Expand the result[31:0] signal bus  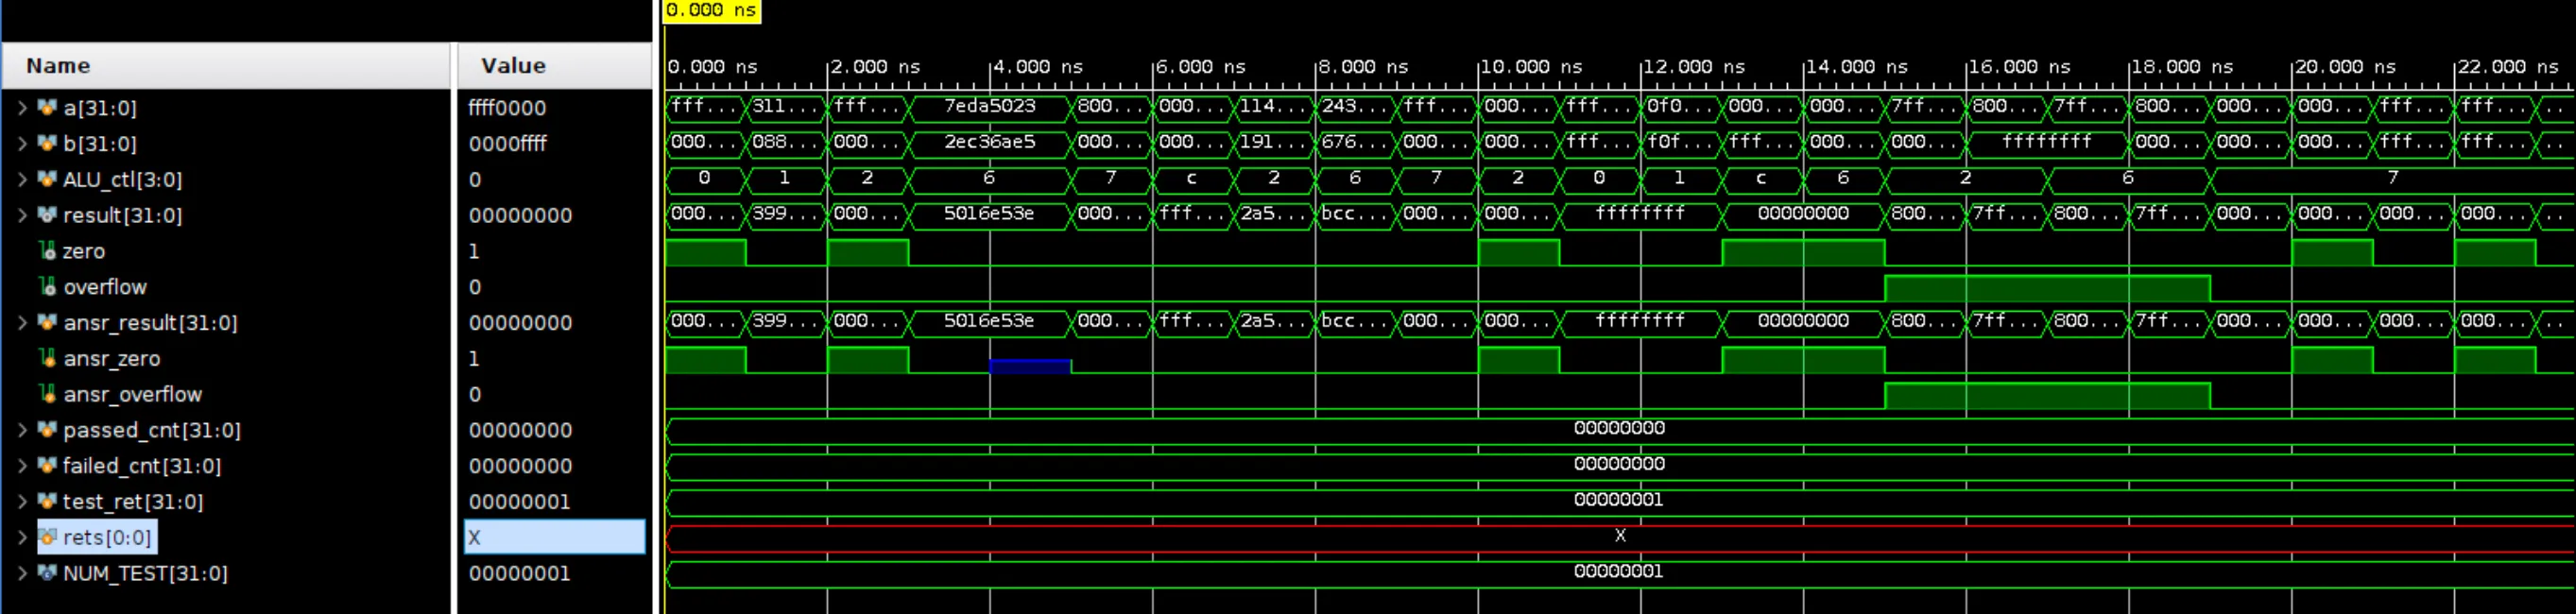point(22,215)
